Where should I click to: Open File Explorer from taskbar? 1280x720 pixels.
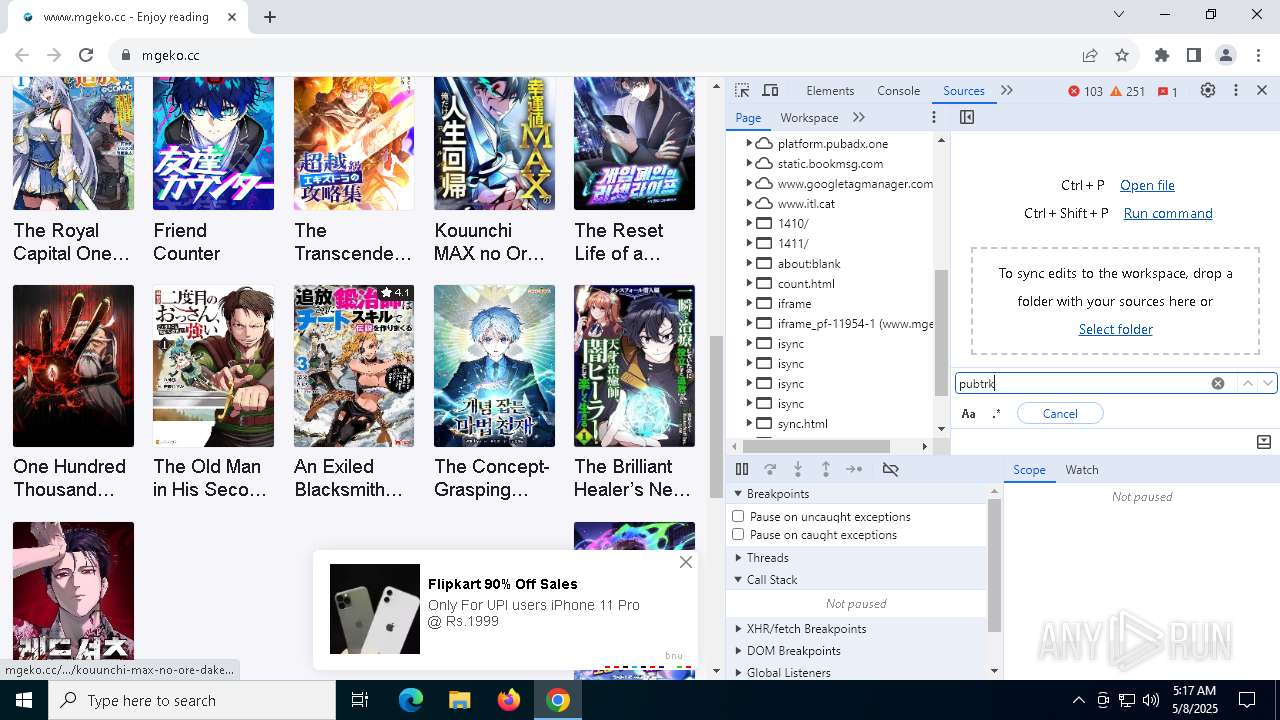460,700
